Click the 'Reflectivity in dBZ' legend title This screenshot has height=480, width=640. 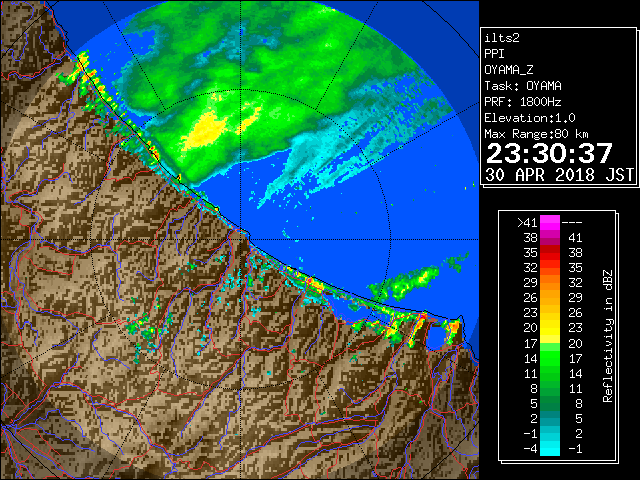[607, 336]
